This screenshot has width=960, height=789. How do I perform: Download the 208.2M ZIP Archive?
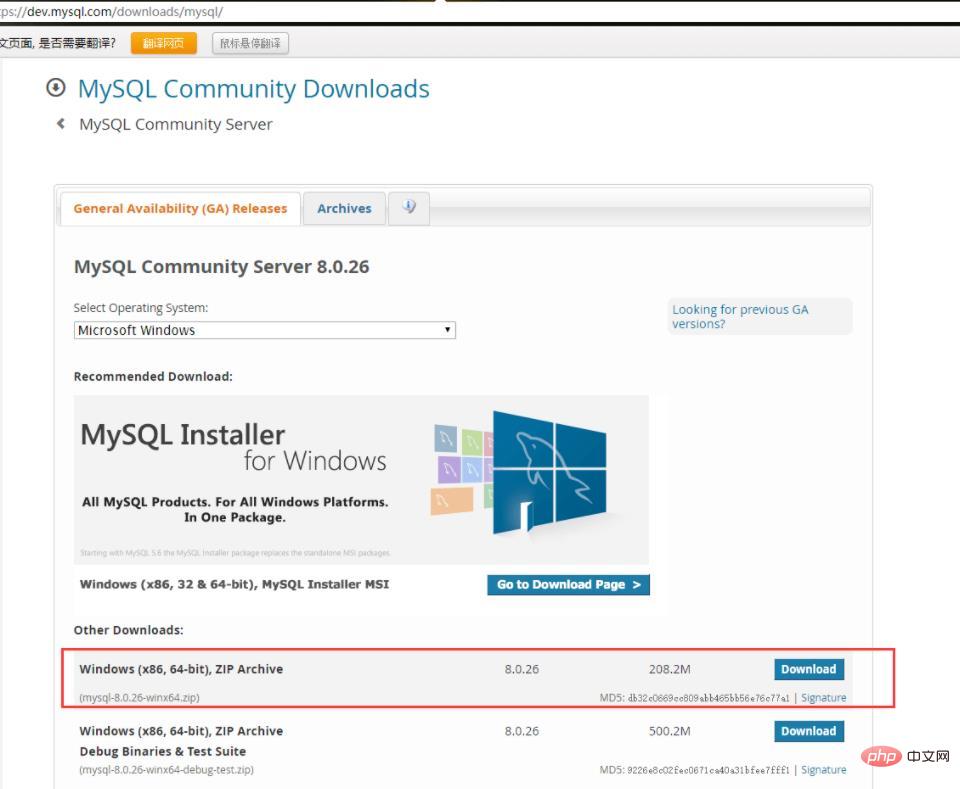pyautogui.click(x=809, y=669)
